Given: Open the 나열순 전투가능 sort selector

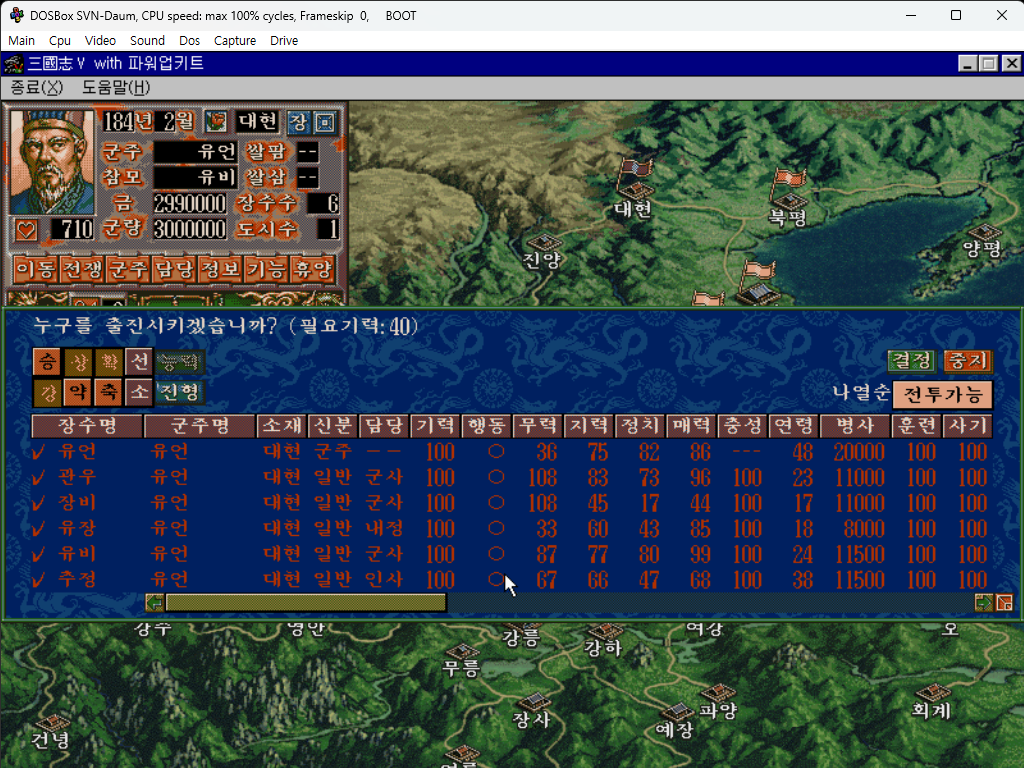Looking at the screenshot, I should [942, 394].
